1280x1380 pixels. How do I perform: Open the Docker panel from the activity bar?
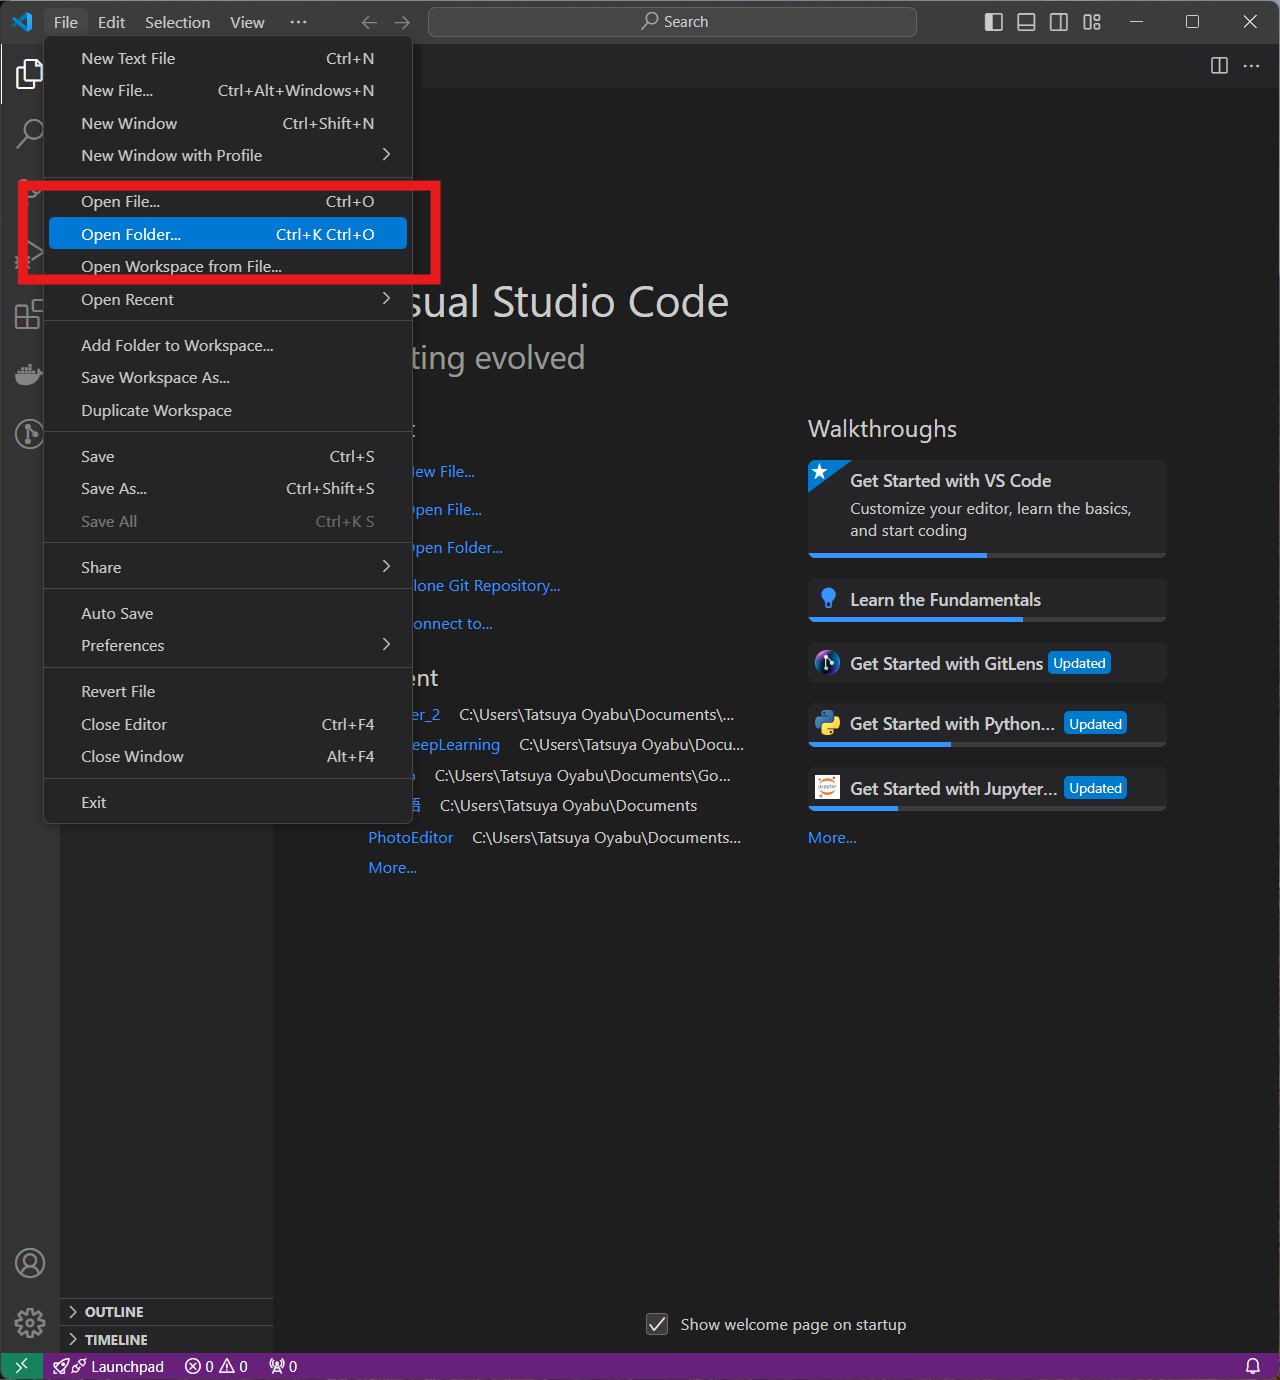tap(30, 373)
